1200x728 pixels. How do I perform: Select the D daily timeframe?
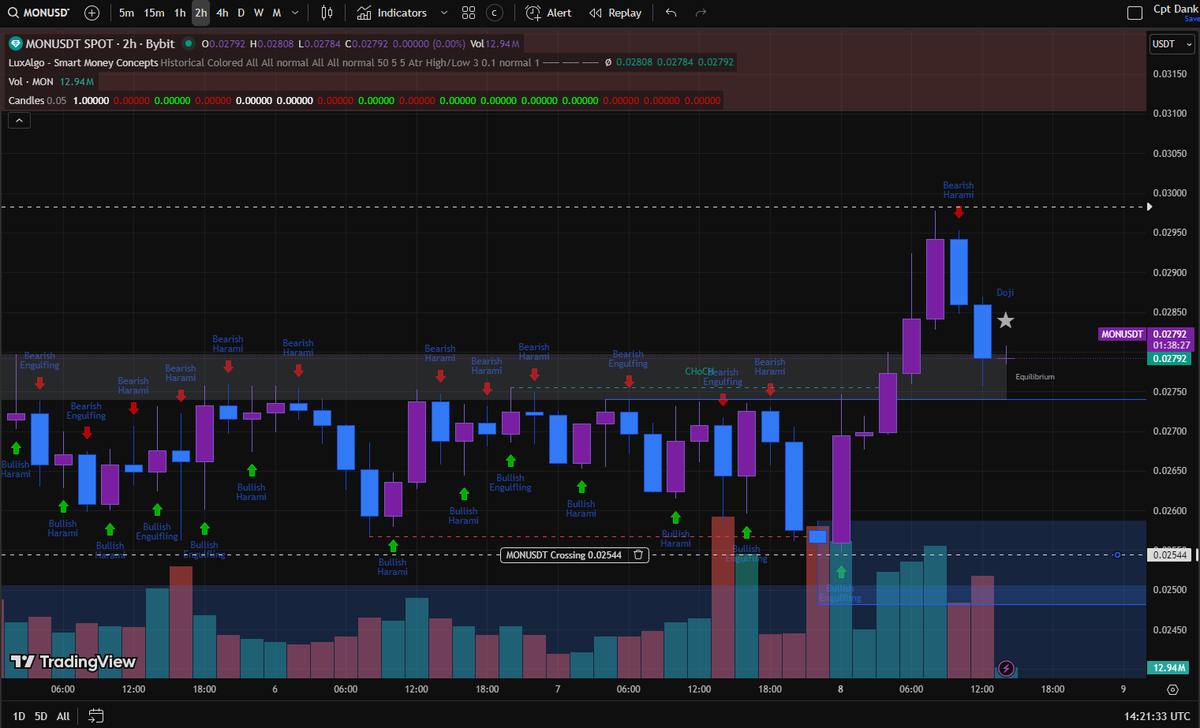240,13
